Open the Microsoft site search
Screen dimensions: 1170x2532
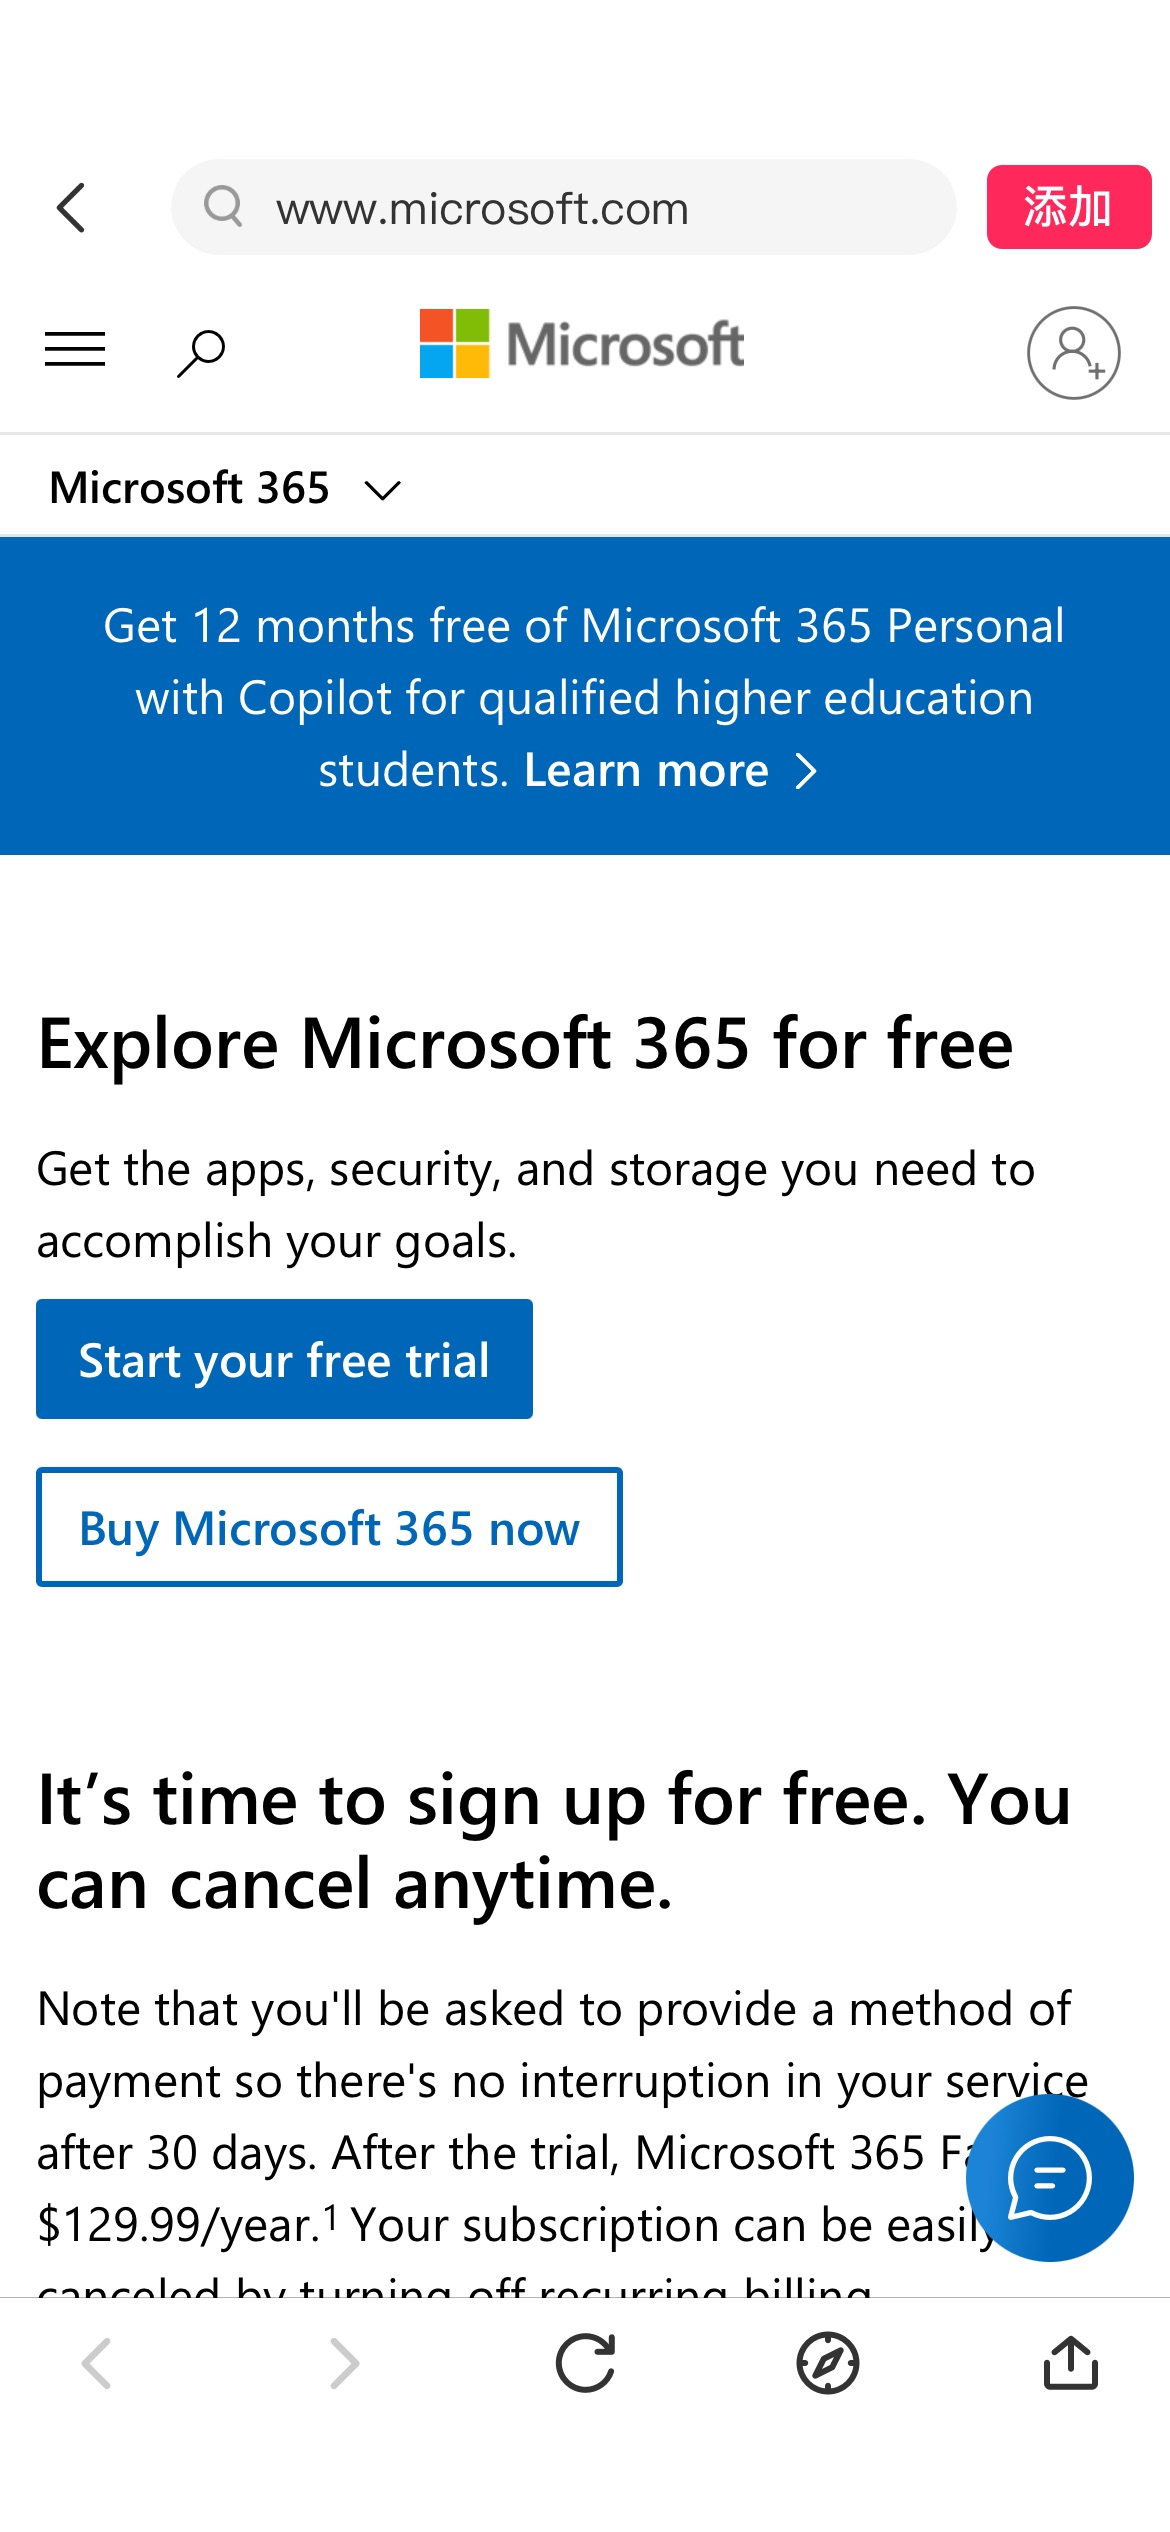199,351
